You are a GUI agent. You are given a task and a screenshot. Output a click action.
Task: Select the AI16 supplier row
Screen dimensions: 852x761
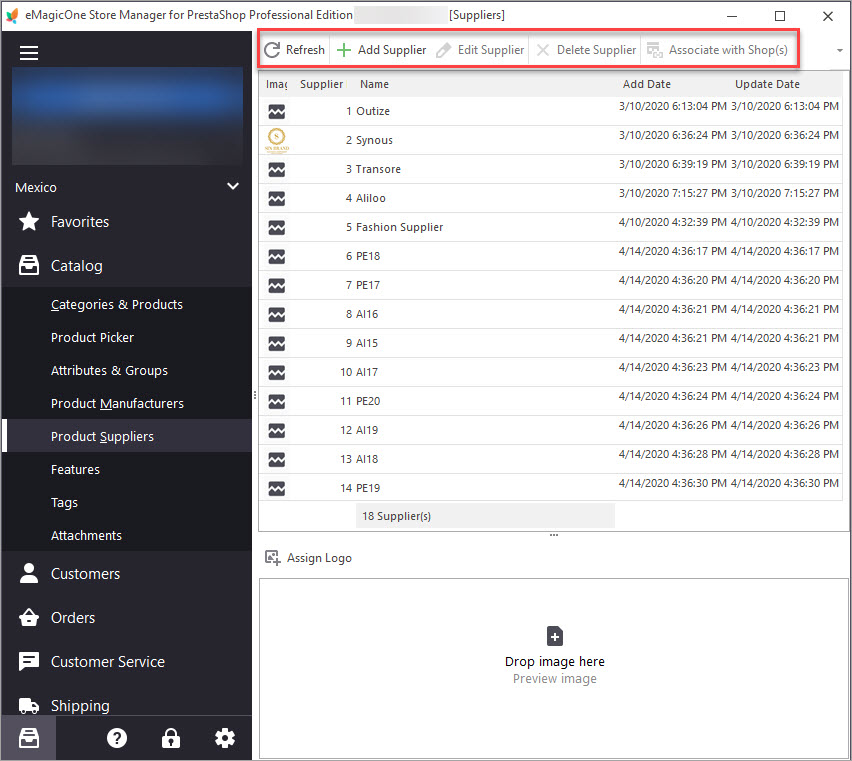(x=550, y=314)
